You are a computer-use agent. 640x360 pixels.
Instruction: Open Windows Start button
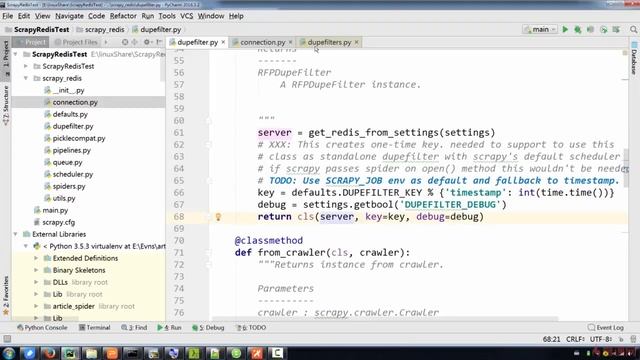tap(9, 353)
